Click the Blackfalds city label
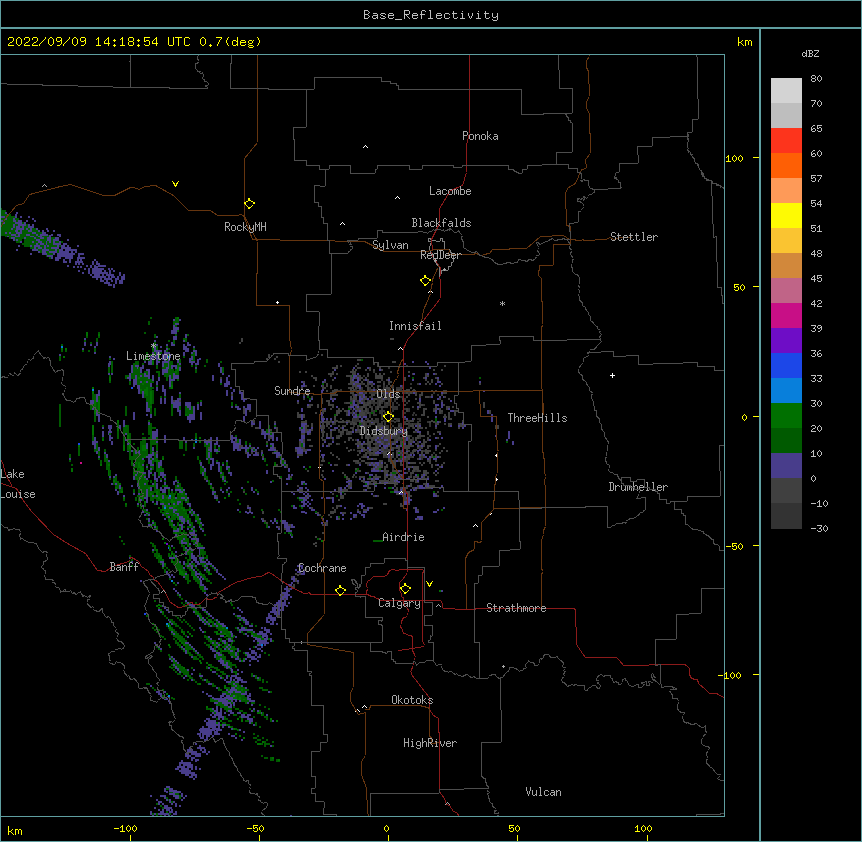 click(441, 223)
